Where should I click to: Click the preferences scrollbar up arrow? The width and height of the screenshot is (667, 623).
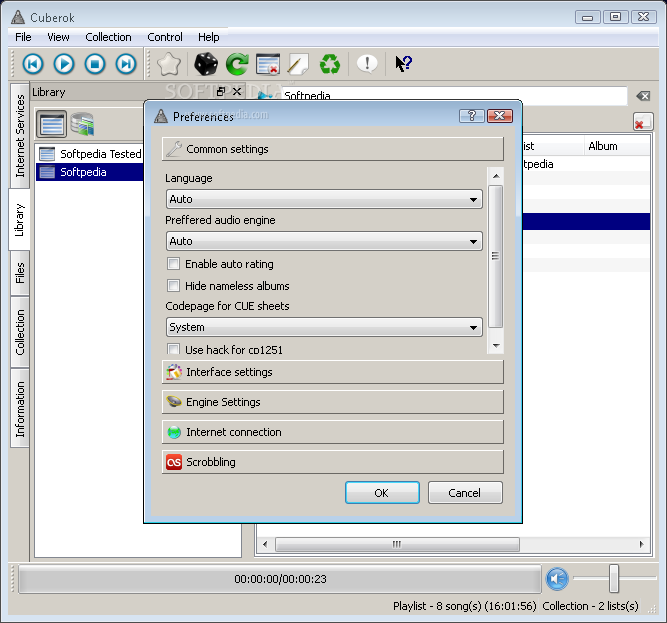click(496, 176)
